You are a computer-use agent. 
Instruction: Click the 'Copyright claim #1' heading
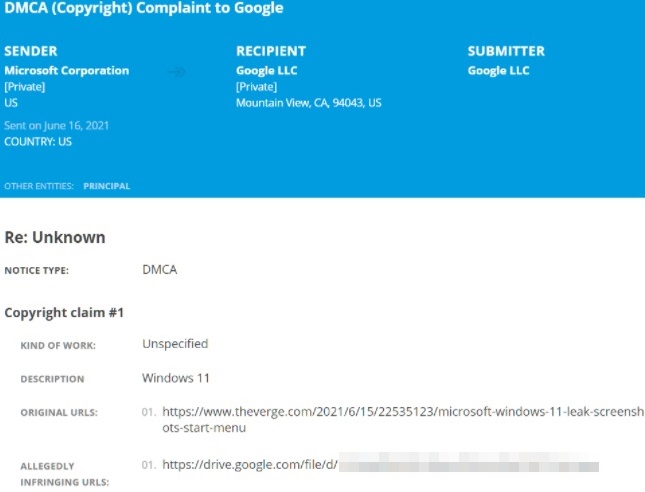coord(64,313)
